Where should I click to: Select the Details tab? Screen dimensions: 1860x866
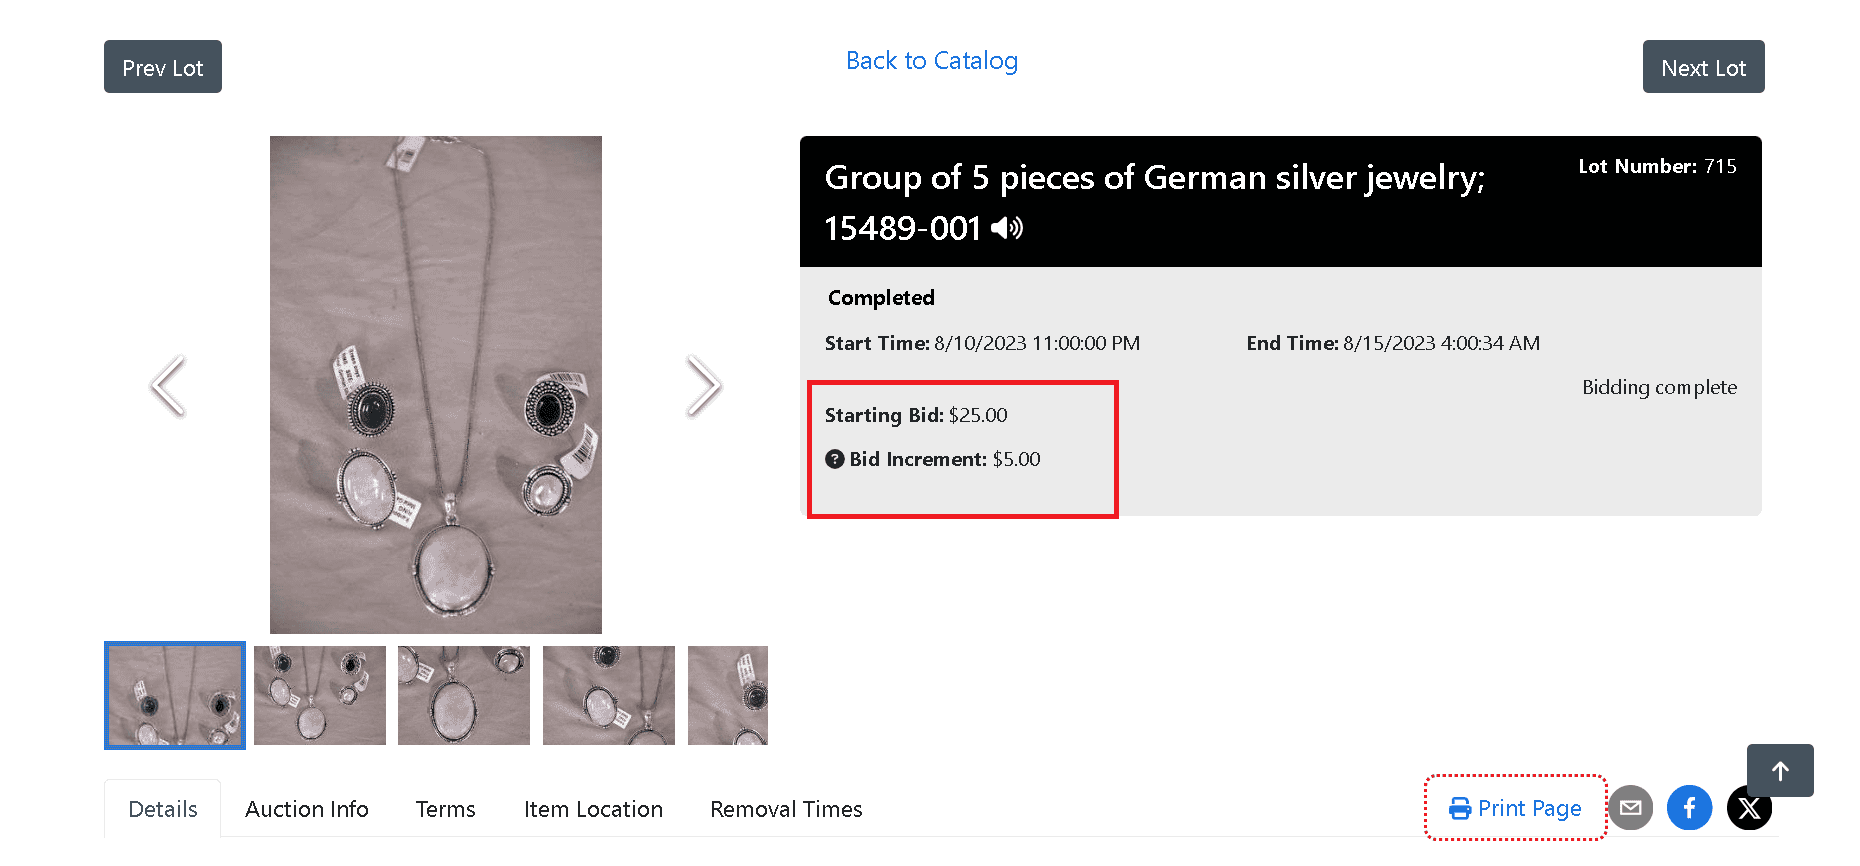(x=162, y=809)
